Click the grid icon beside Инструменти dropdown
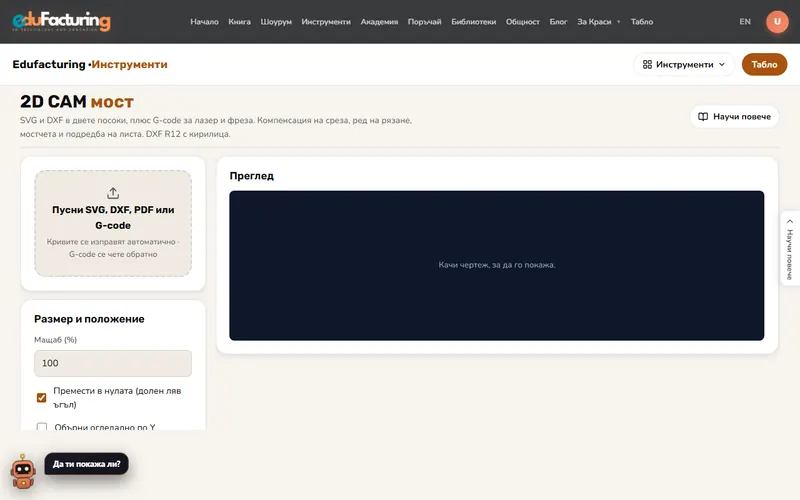This screenshot has width=800, height=500. [647, 64]
